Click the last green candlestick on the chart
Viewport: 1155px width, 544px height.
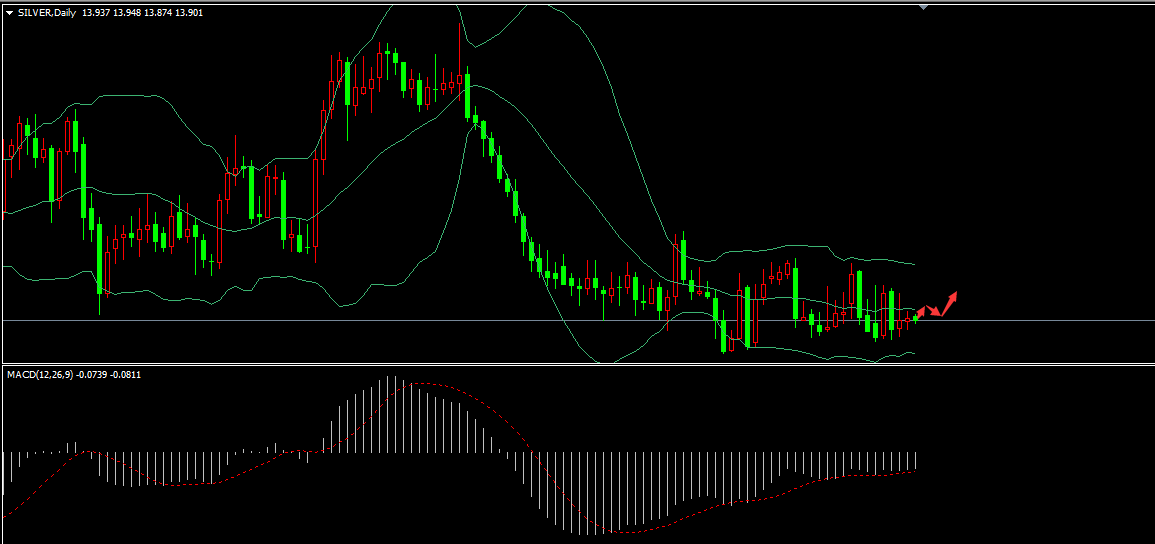[x=916, y=318]
